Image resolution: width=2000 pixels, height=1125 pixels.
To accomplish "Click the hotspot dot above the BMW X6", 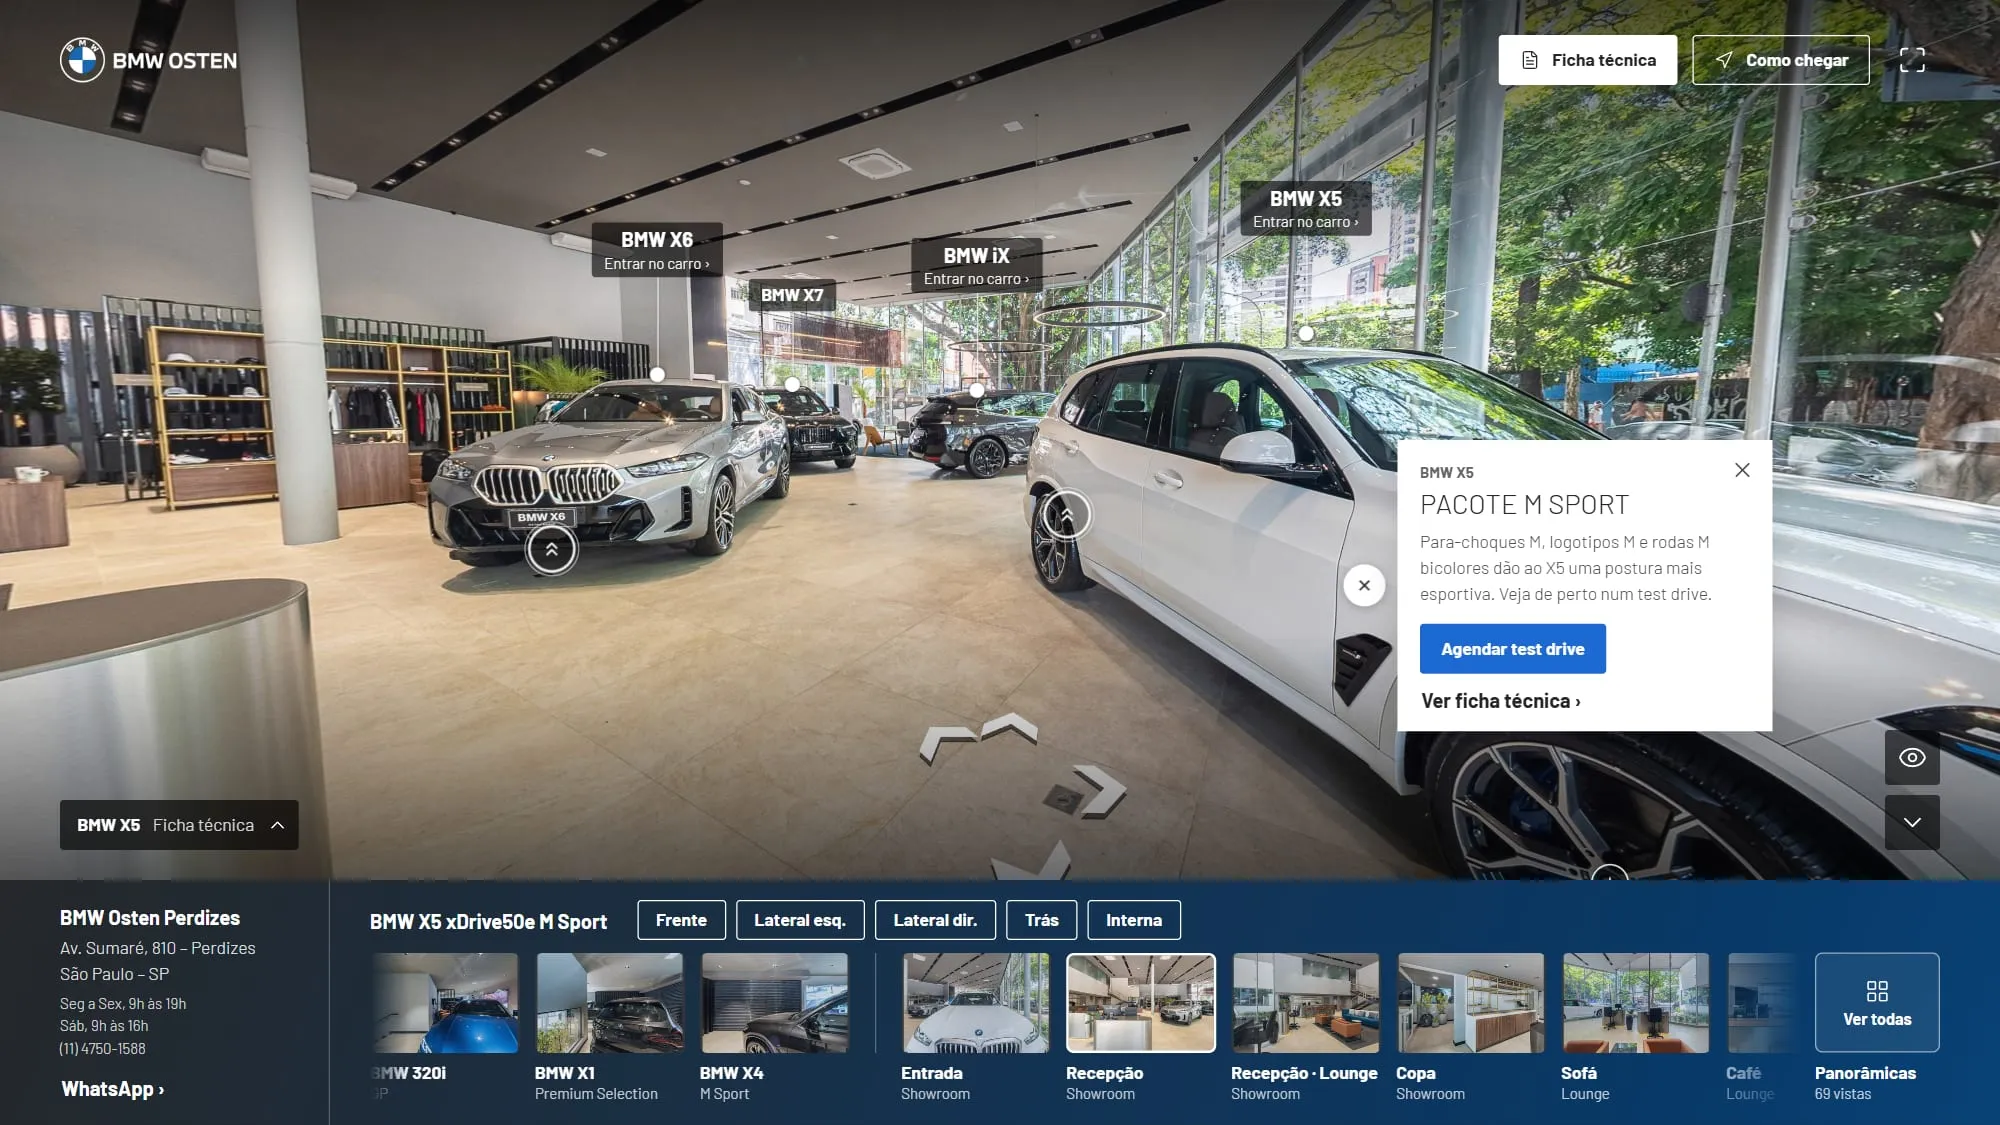I will pos(657,374).
